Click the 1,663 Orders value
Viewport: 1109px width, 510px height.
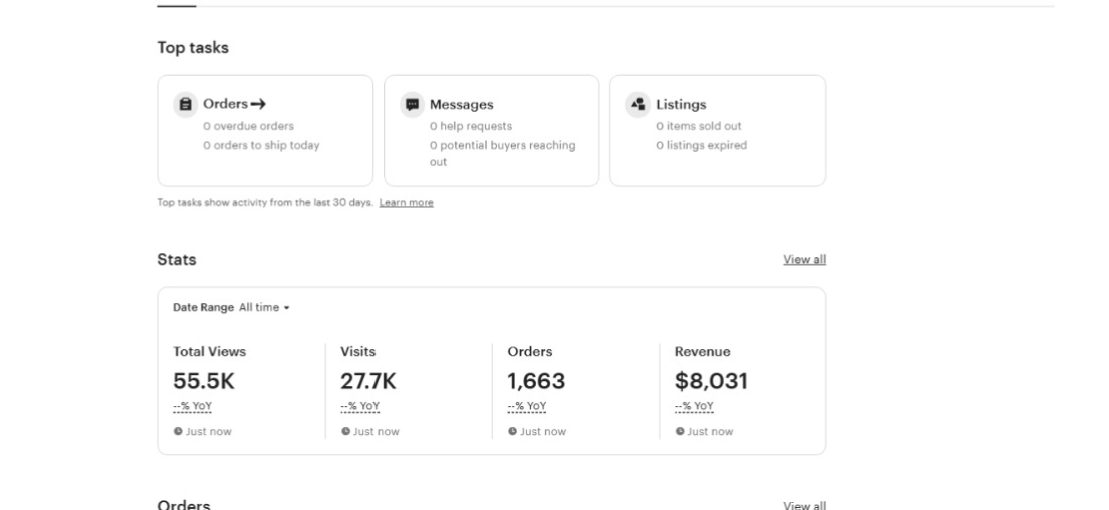click(x=536, y=381)
